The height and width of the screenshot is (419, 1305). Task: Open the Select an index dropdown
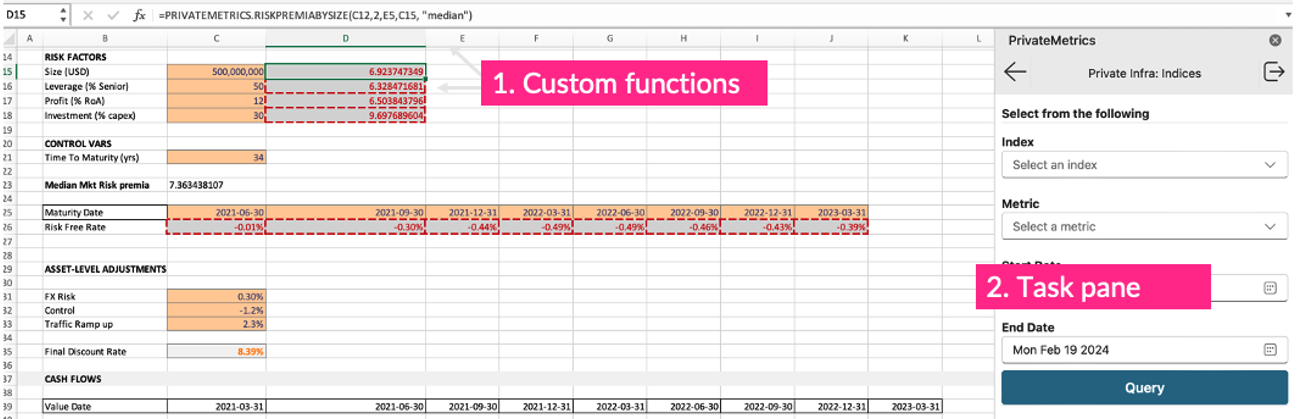pos(1144,165)
